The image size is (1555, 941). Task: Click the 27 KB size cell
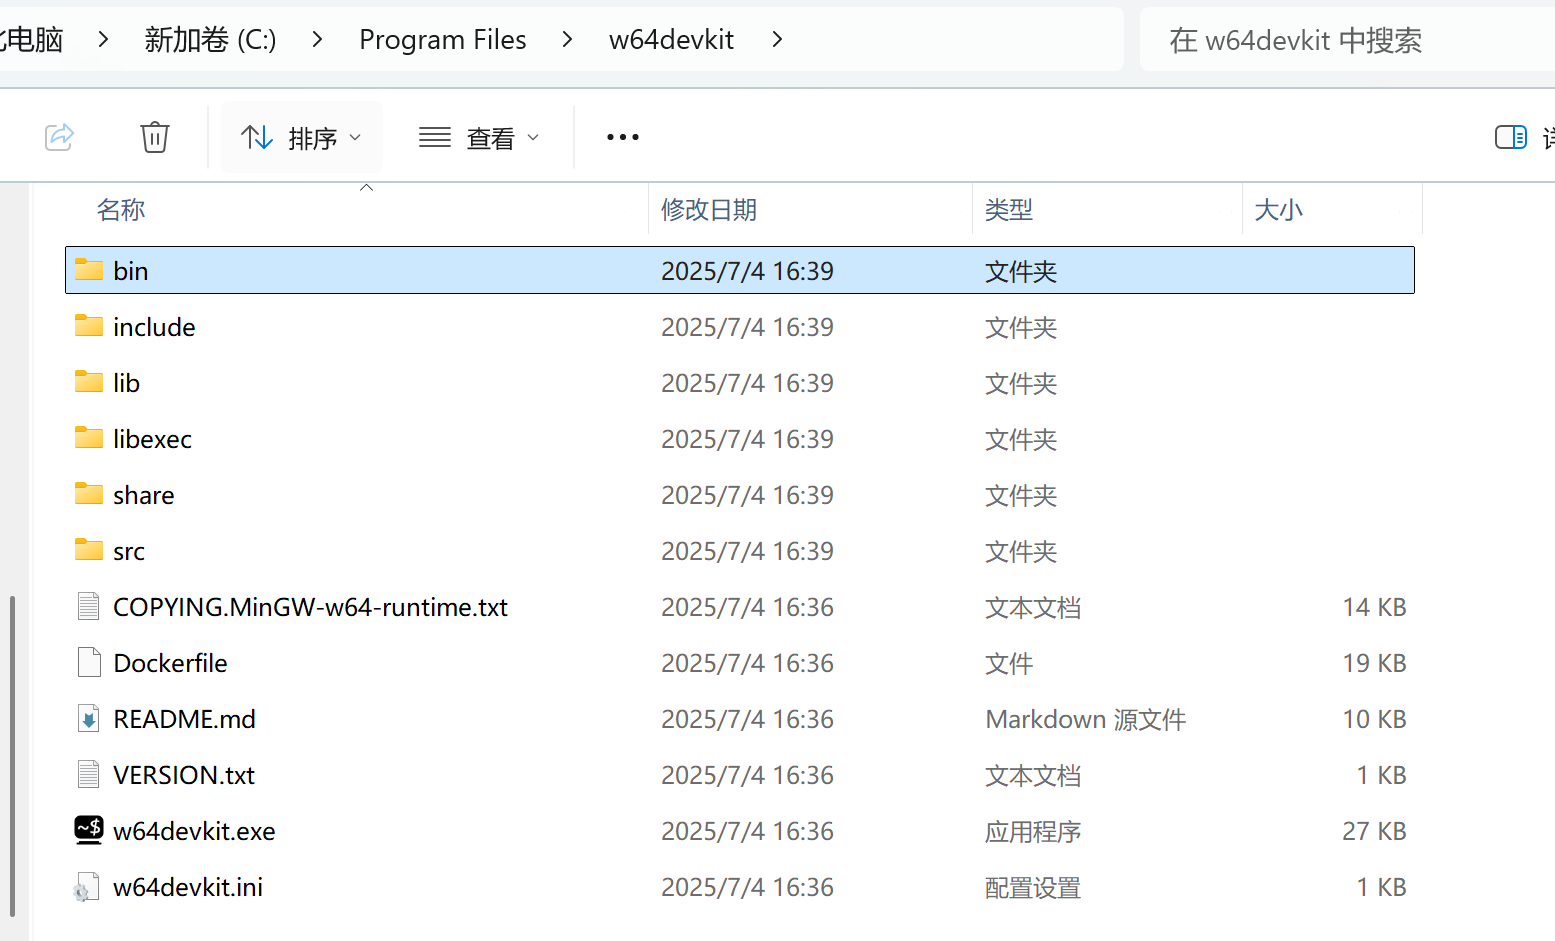[1374, 831]
